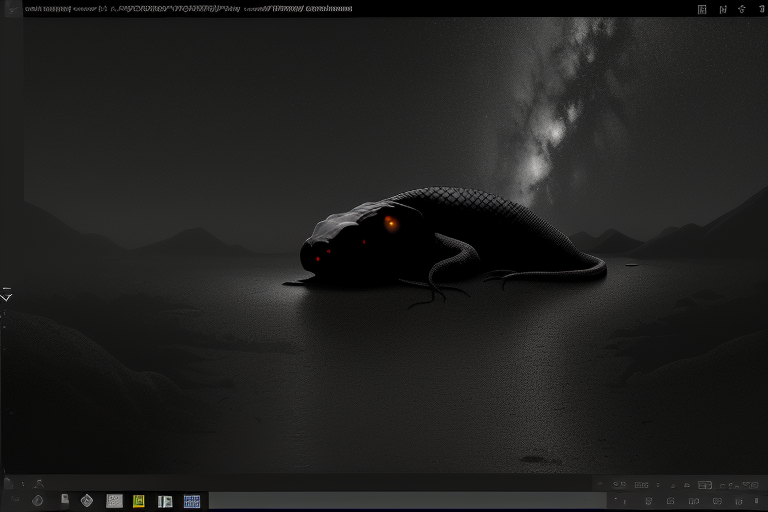Image resolution: width=768 pixels, height=512 pixels.
Task: Click the blue grid icon in the bottom bar
Action: click(x=192, y=501)
